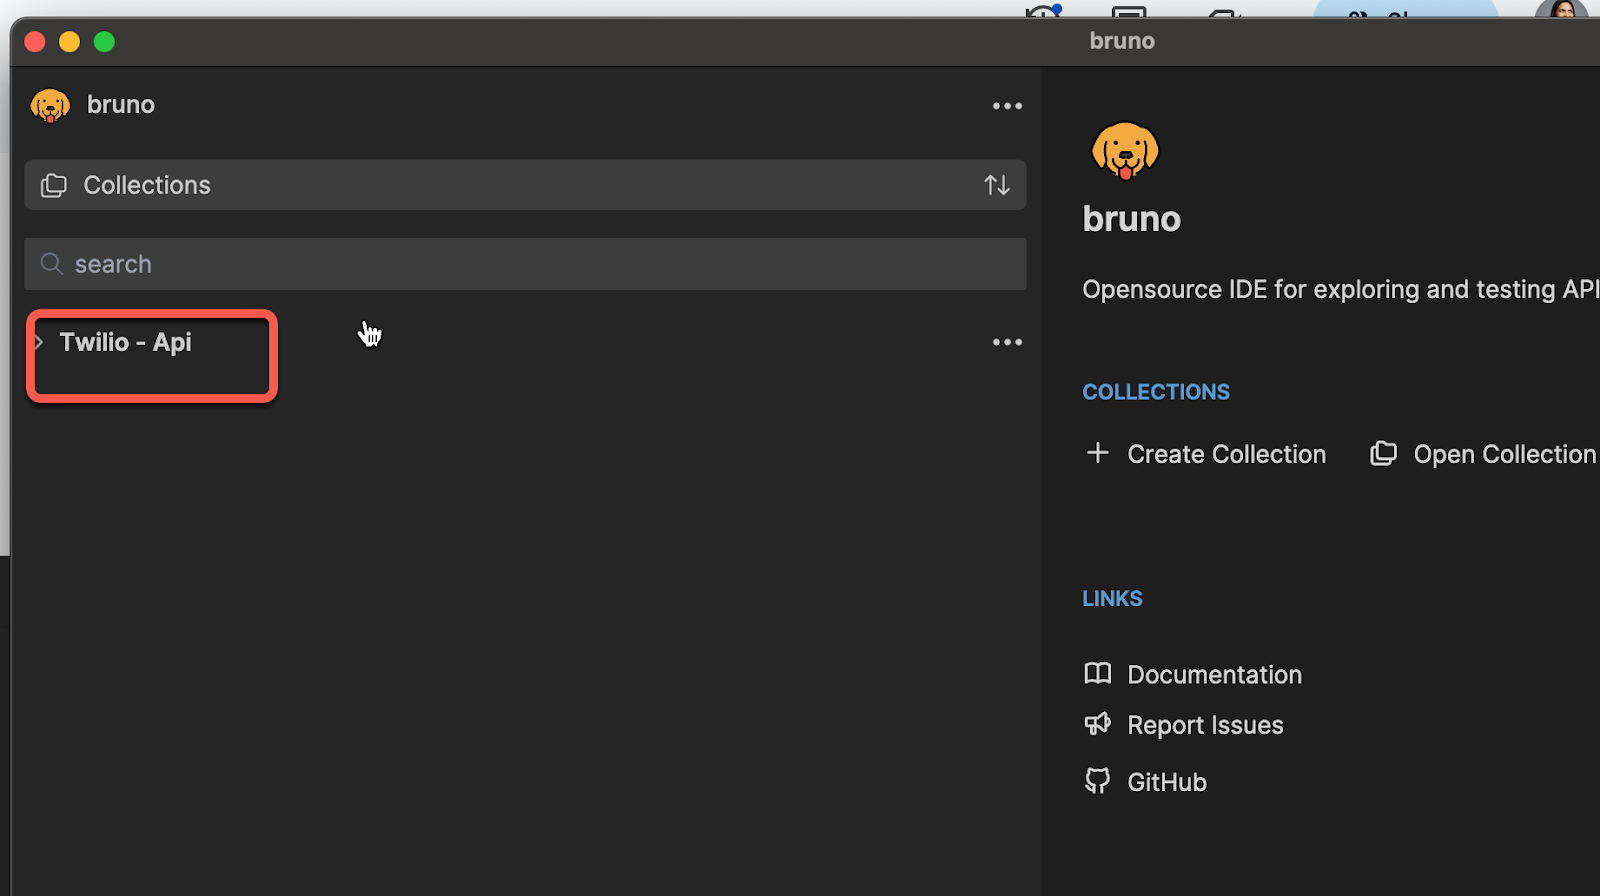Click the Collections stacked-pages icon
The image size is (1600, 896).
54,185
